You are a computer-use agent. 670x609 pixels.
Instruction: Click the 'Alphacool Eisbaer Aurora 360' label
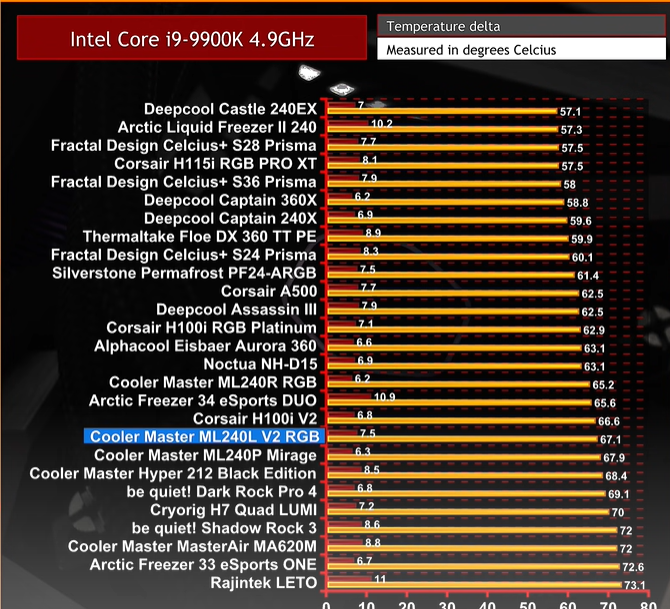click(x=206, y=346)
